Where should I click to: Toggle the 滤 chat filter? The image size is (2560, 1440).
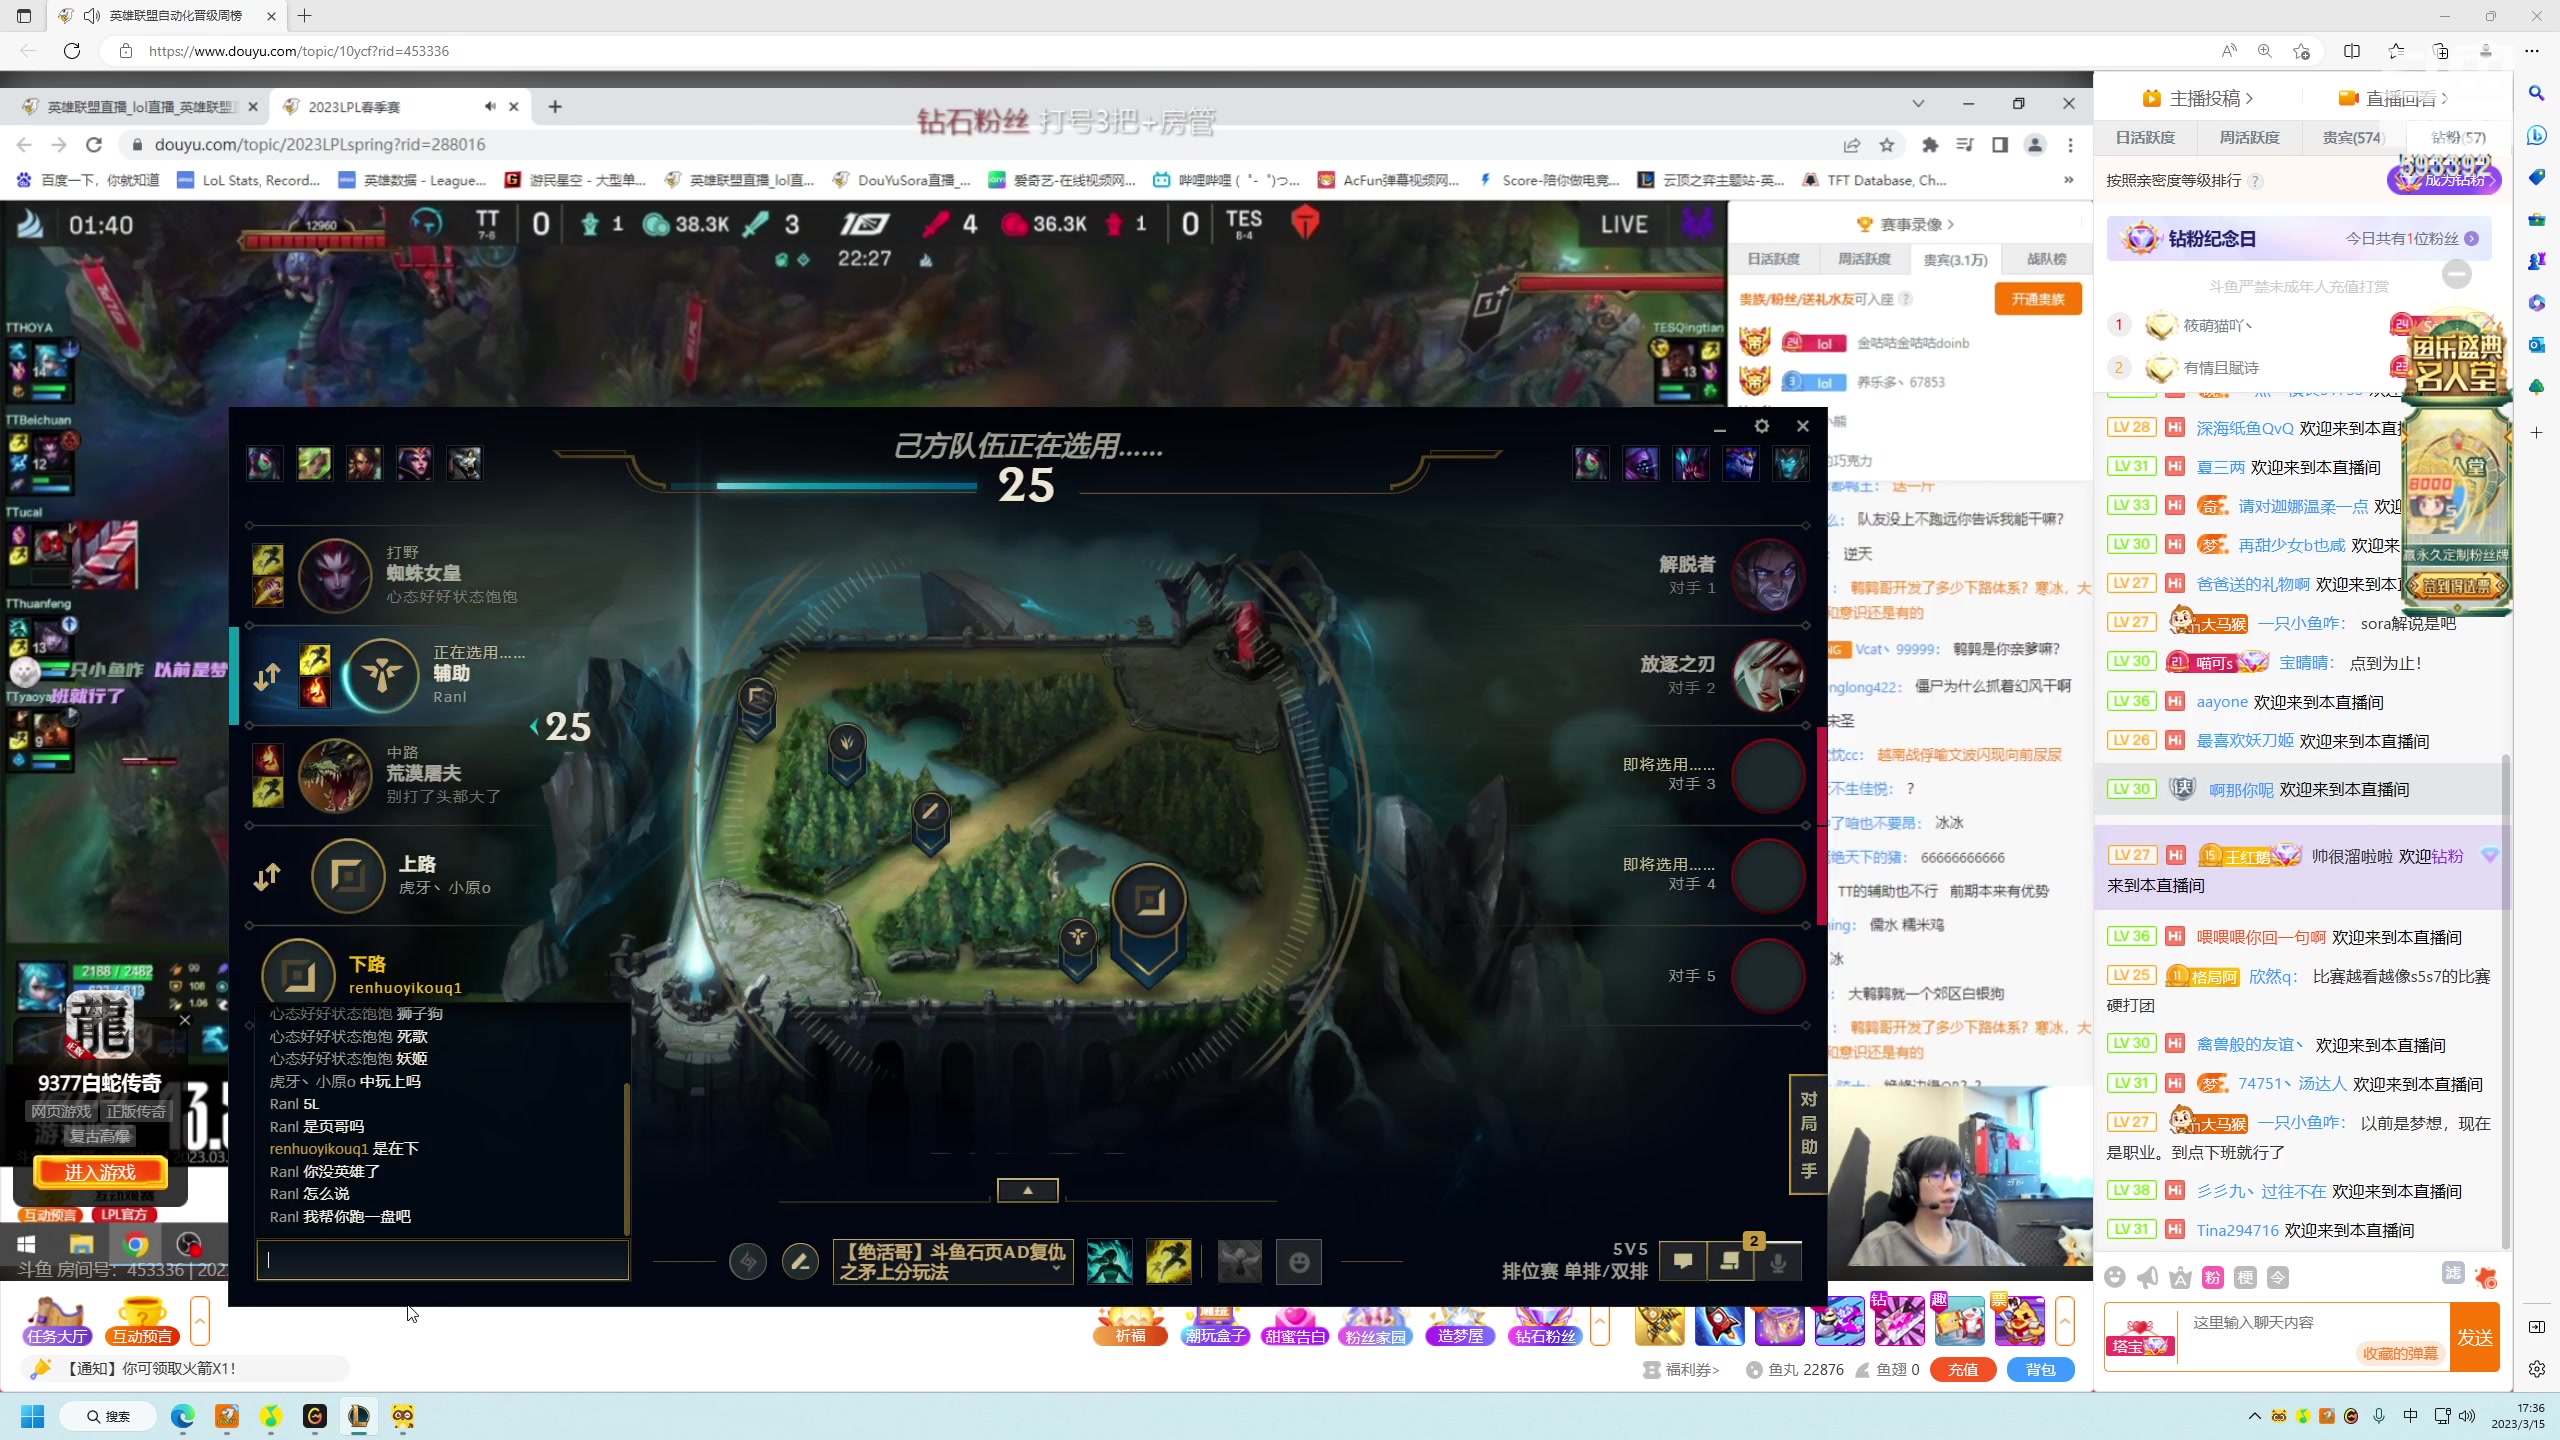2453,1273
